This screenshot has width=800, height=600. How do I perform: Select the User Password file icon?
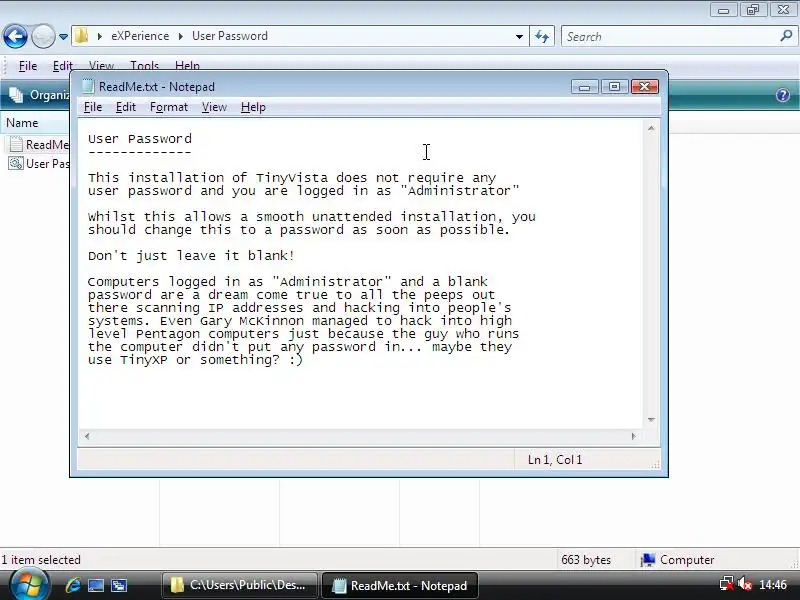[x=16, y=163]
